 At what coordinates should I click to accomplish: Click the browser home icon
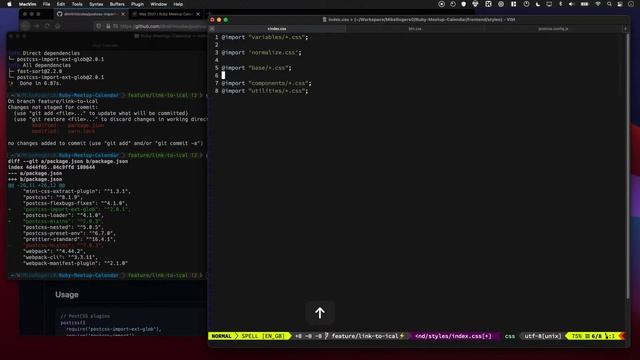pos(58,26)
